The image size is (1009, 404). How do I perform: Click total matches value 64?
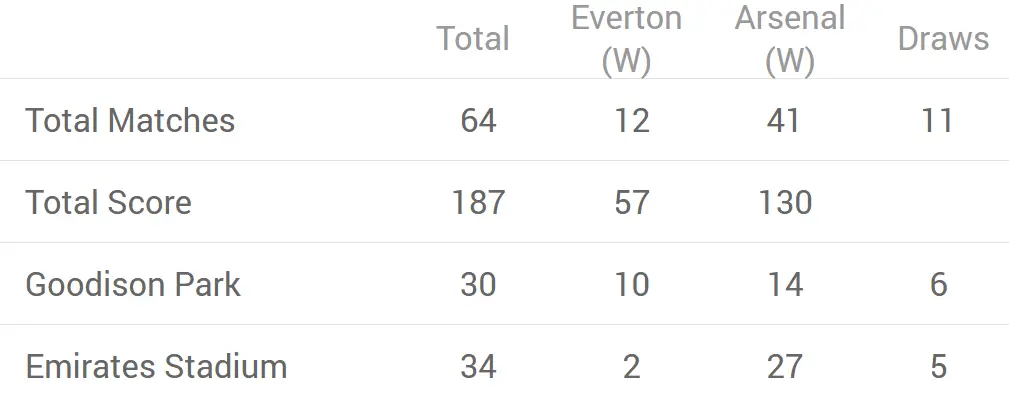pos(478,121)
